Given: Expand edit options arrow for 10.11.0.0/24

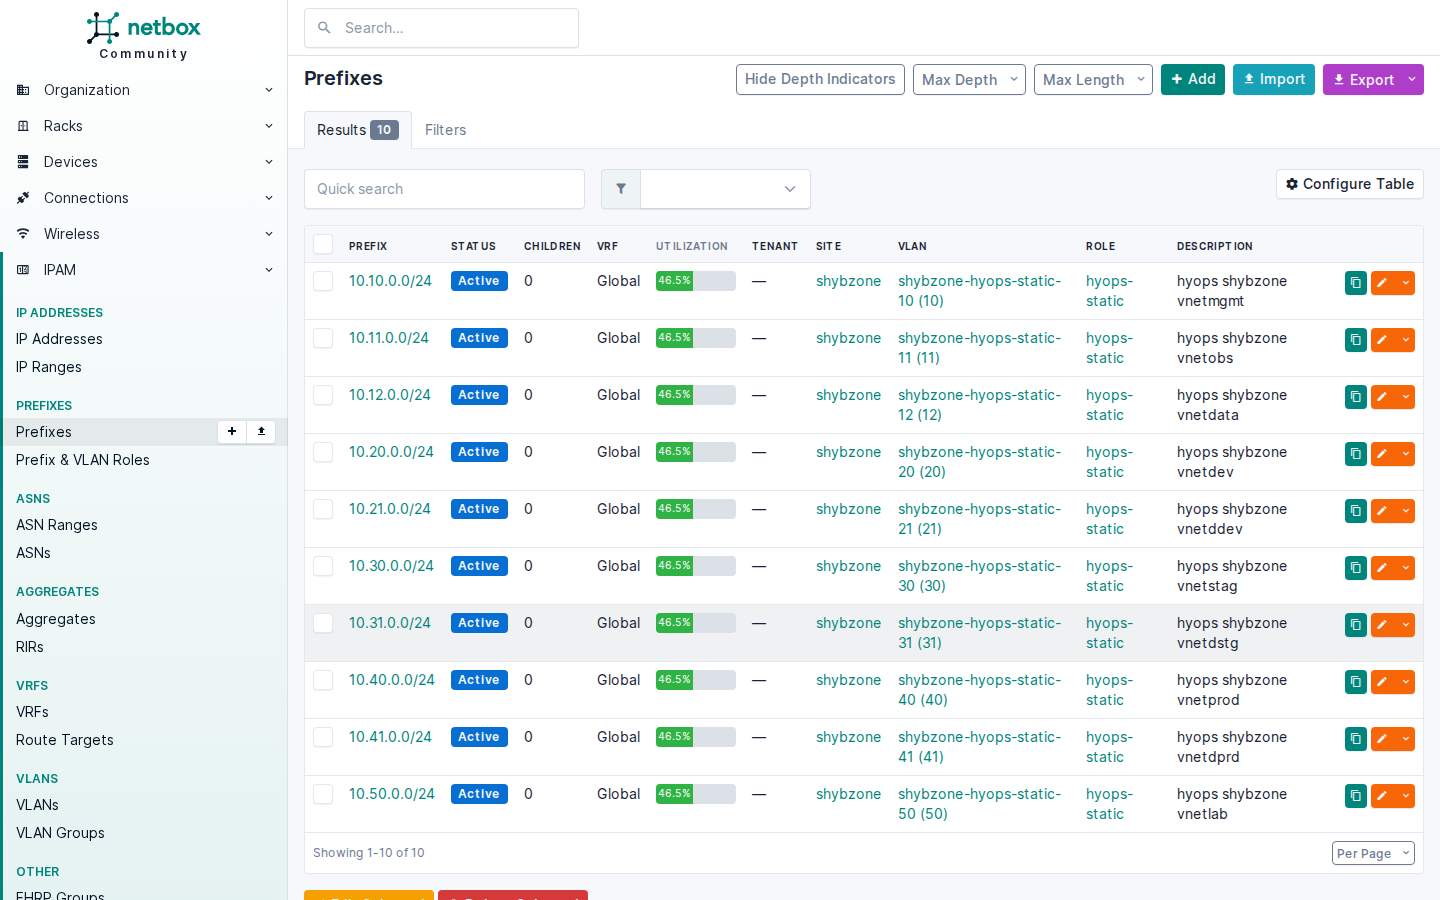Looking at the screenshot, I should coord(1406,340).
